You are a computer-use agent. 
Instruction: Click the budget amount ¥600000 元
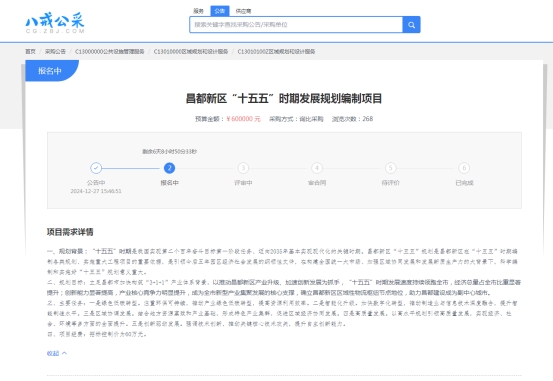243,119
